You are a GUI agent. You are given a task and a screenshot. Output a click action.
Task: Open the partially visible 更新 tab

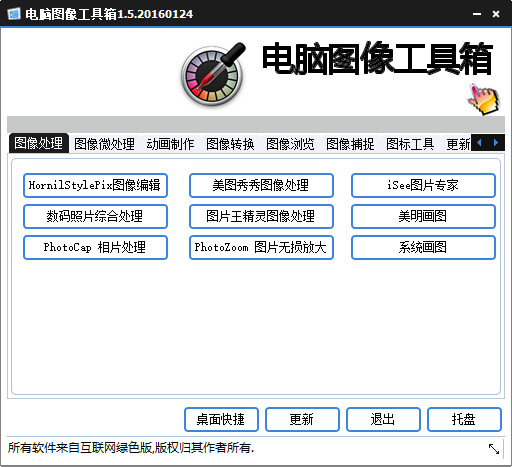[458, 144]
